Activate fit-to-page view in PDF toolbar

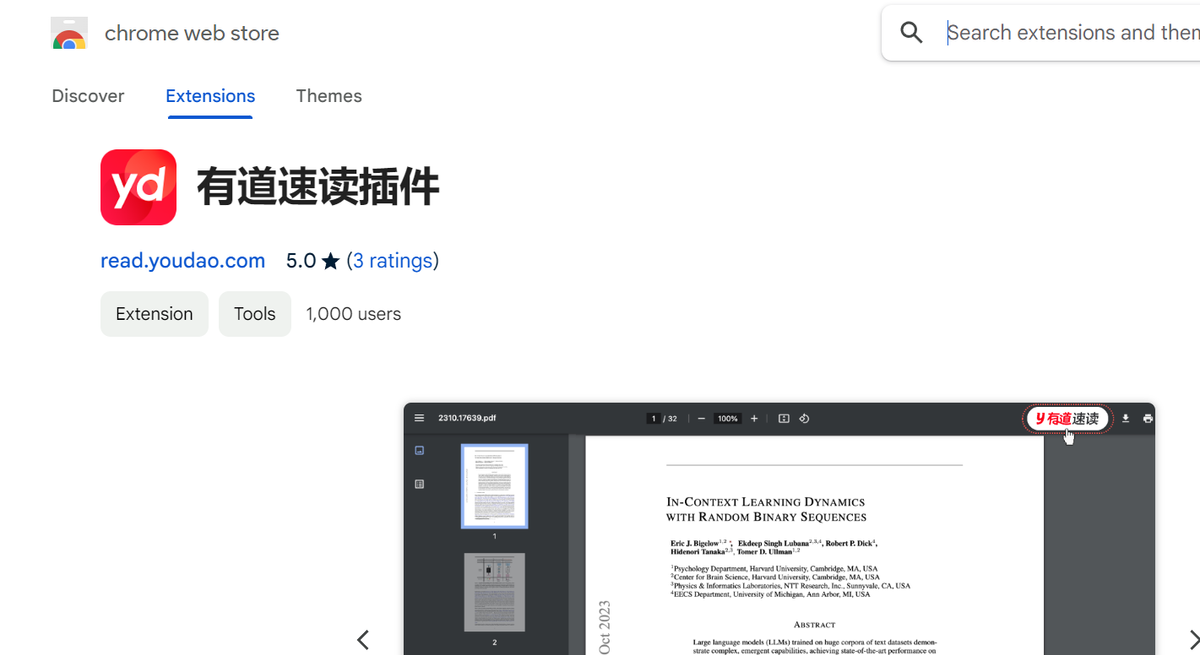[783, 418]
